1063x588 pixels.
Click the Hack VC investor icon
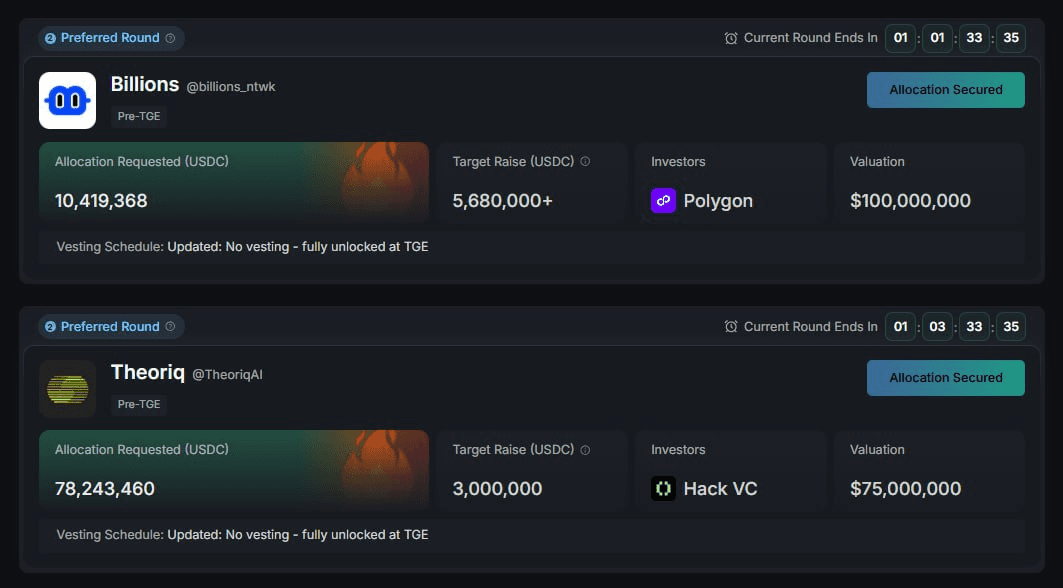coord(663,488)
